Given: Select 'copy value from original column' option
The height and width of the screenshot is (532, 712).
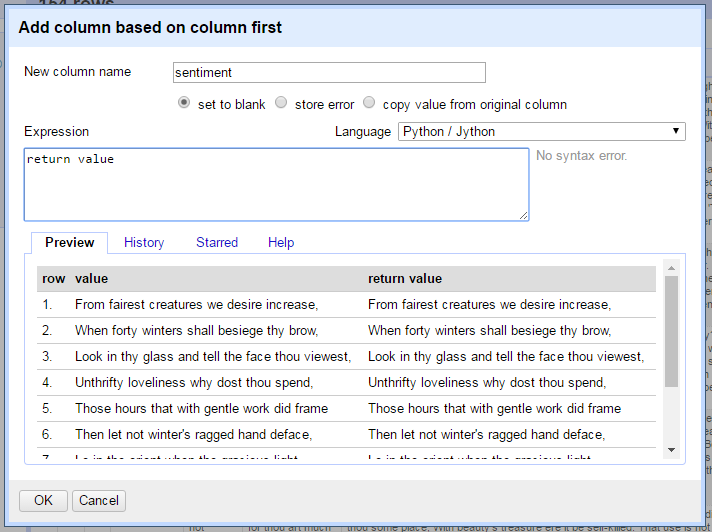Looking at the screenshot, I should pyautogui.click(x=370, y=103).
